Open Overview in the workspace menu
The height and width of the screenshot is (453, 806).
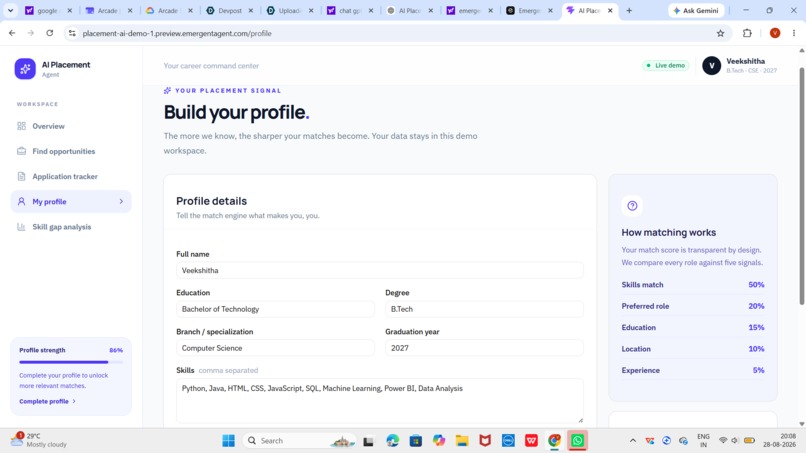click(71, 126)
